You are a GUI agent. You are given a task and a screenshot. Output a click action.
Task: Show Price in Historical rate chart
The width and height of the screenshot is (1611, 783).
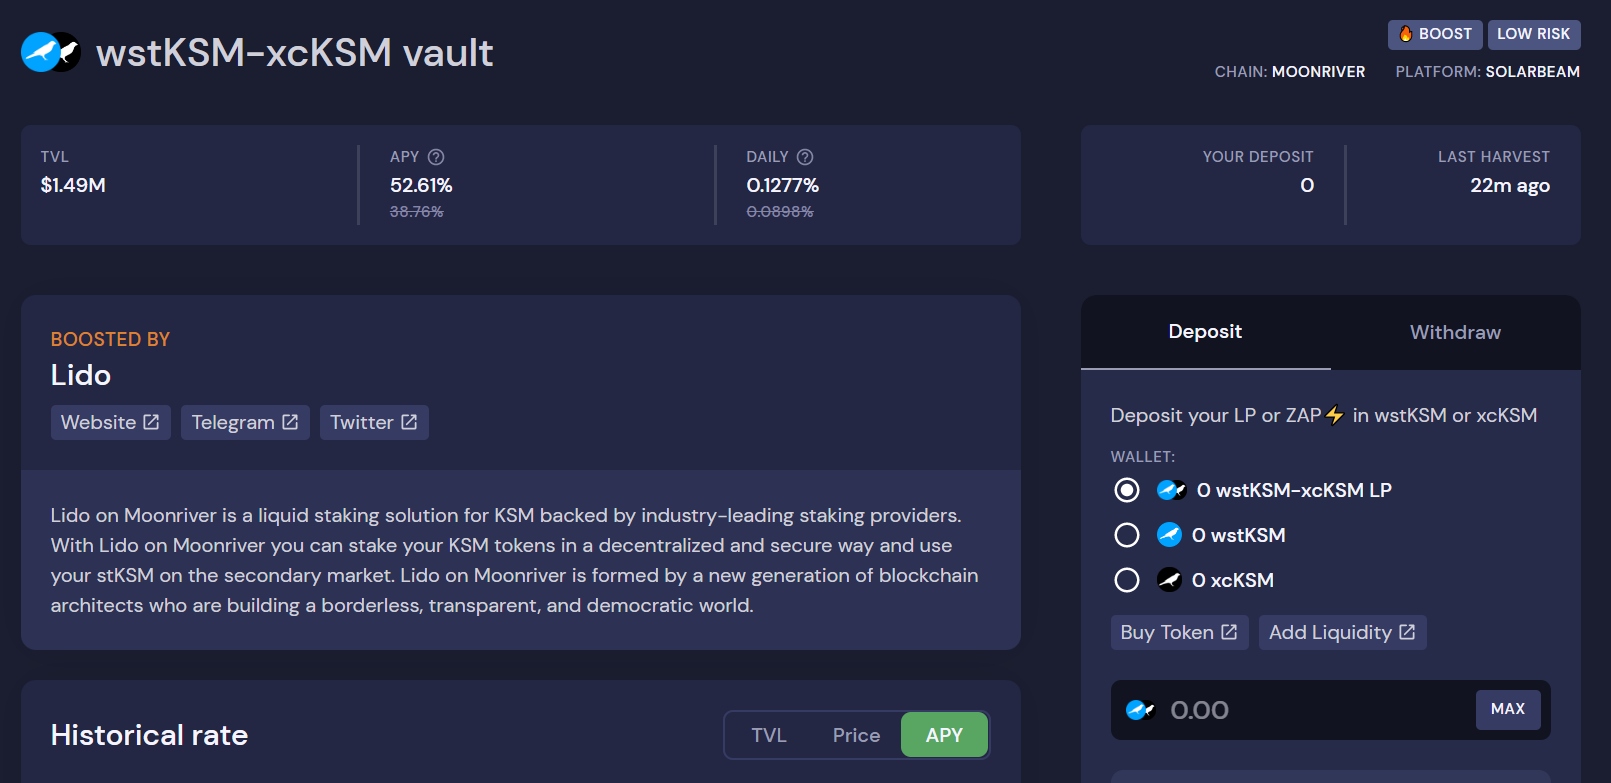856,735
